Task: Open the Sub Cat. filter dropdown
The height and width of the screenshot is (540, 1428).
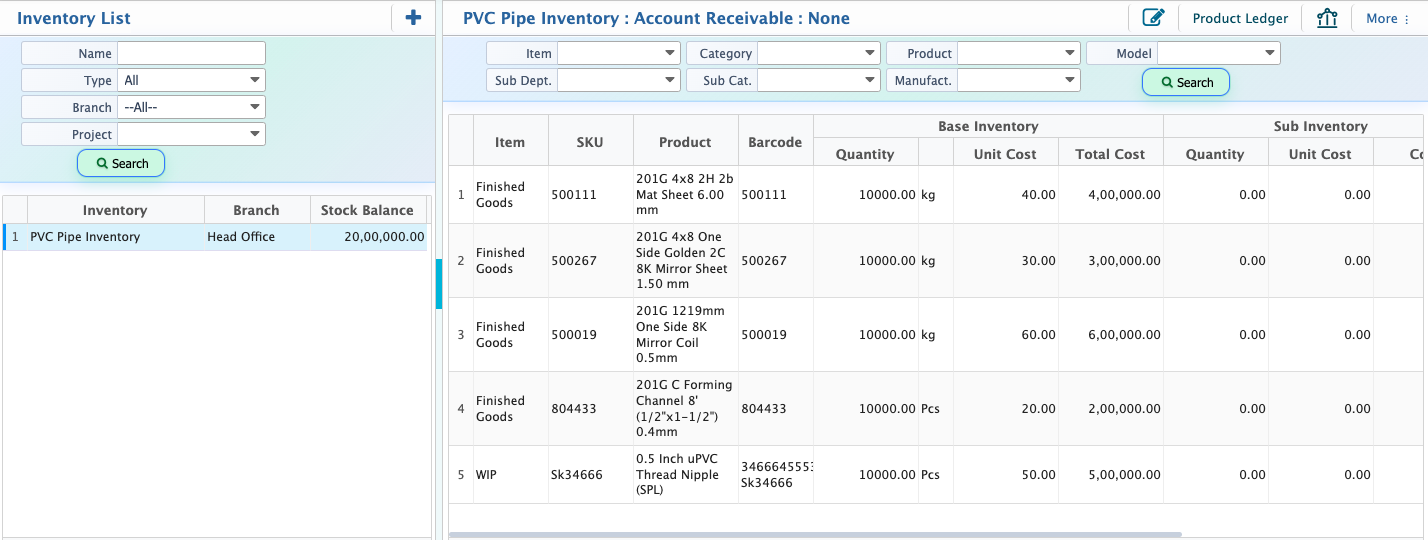Action: pyautogui.click(x=819, y=80)
